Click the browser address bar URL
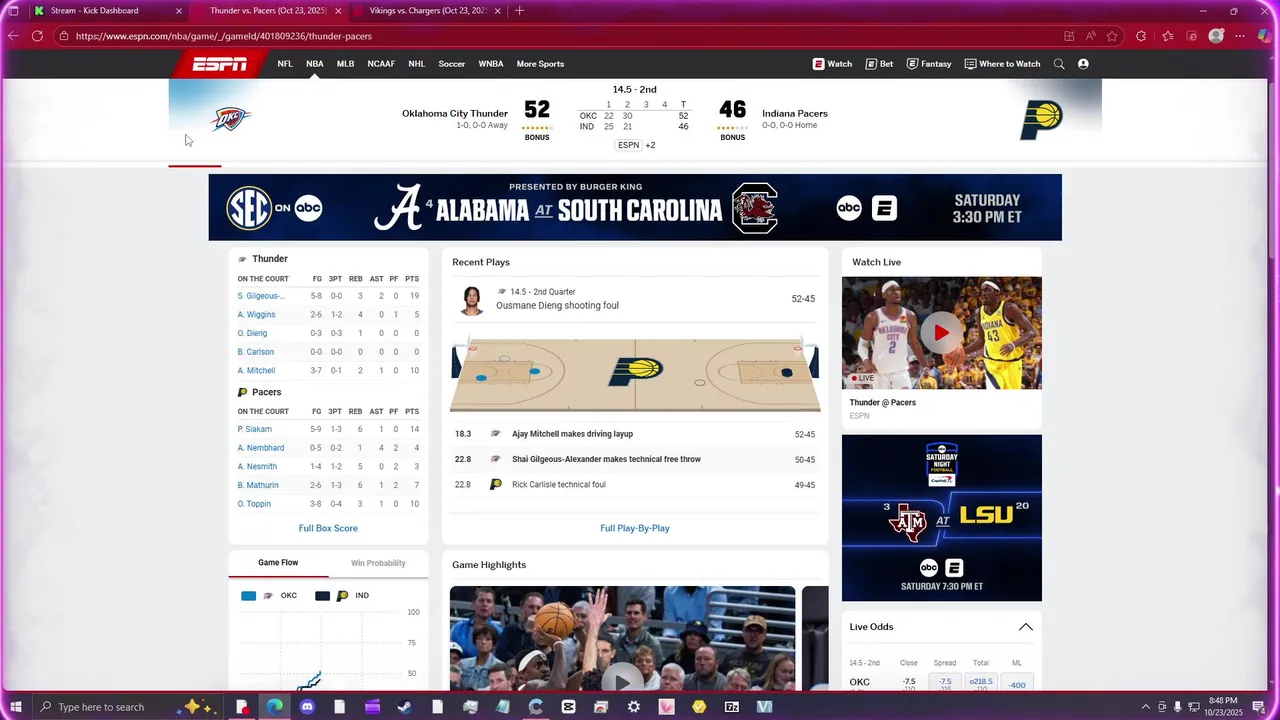 click(x=224, y=36)
